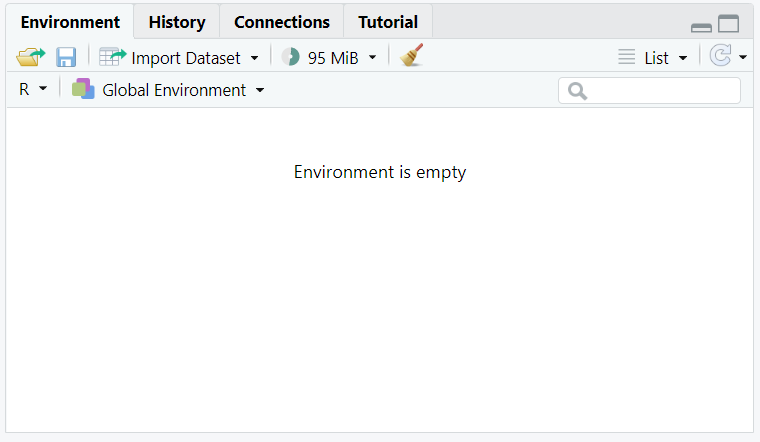The width and height of the screenshot is (760, 442).
Task: Open the Import Dataset dropdown arrow
Action: (254, 58)
